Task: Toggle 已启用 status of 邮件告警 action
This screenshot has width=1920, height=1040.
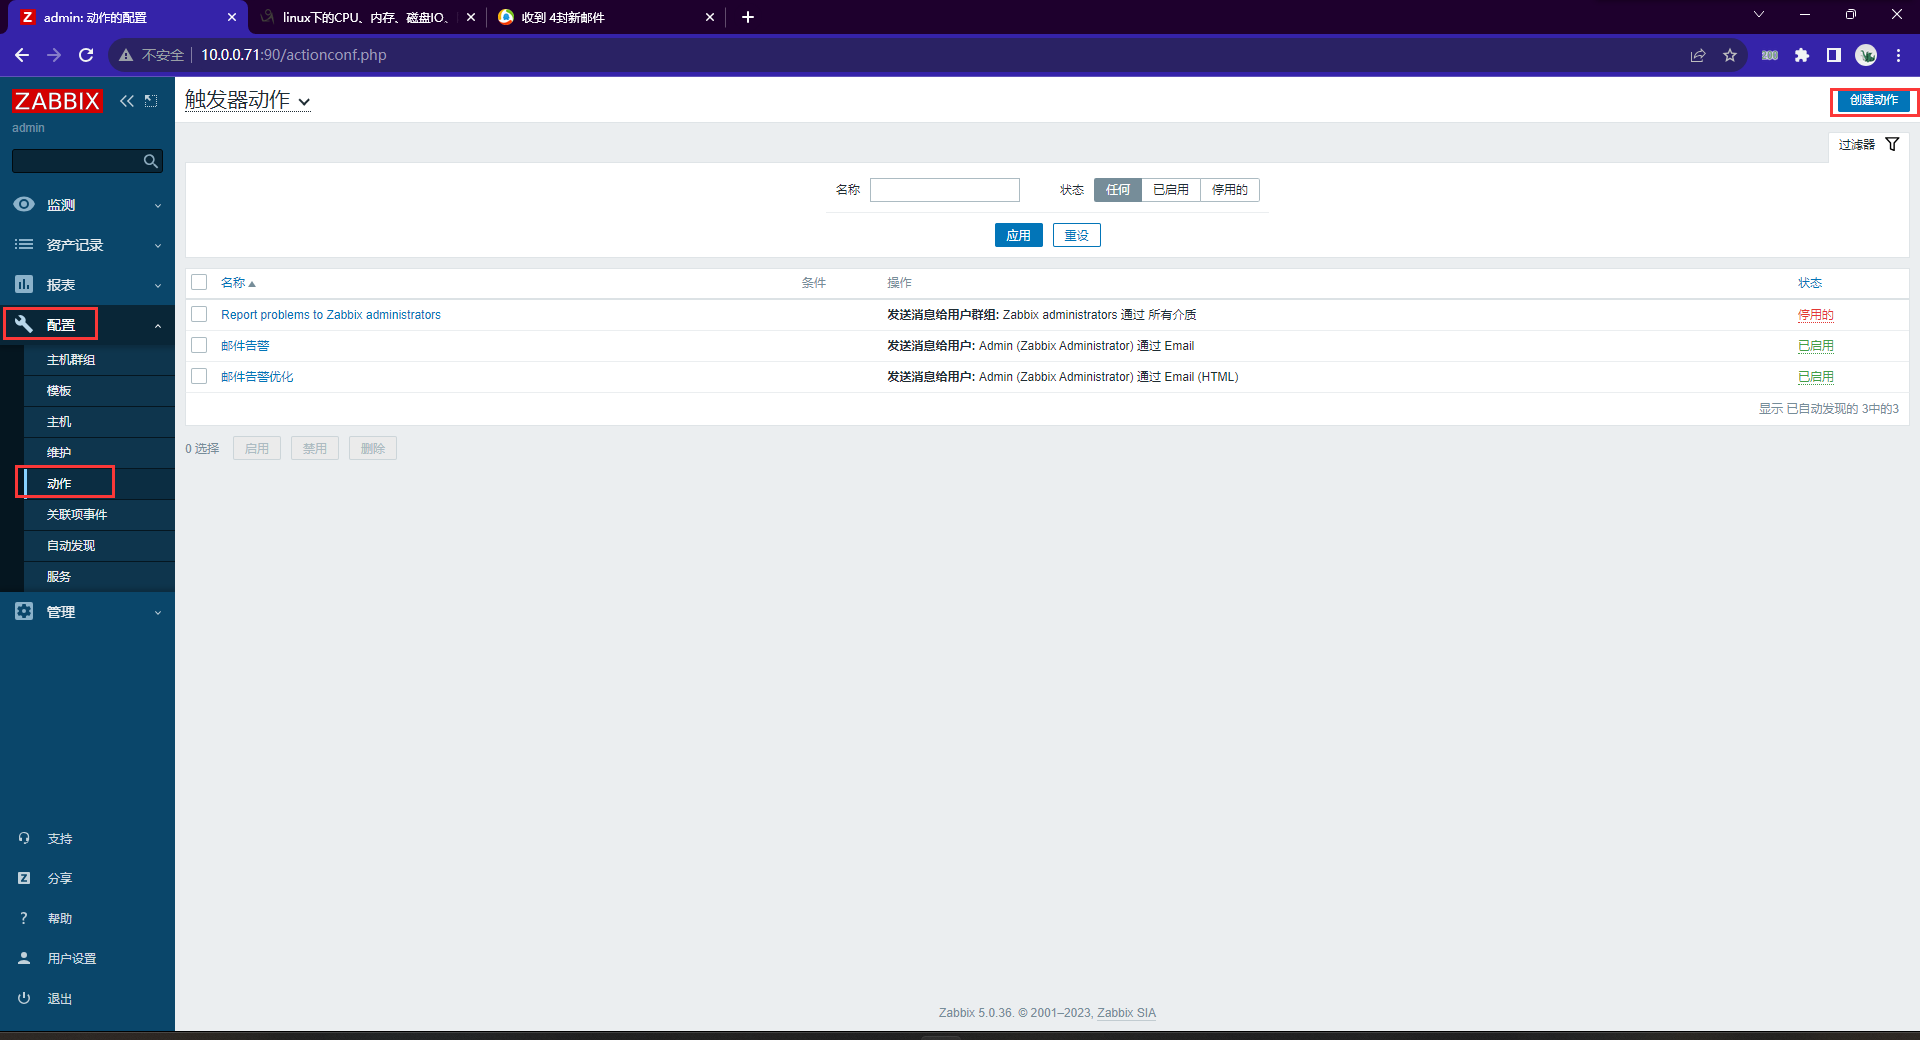Action: pos(1816,345)
